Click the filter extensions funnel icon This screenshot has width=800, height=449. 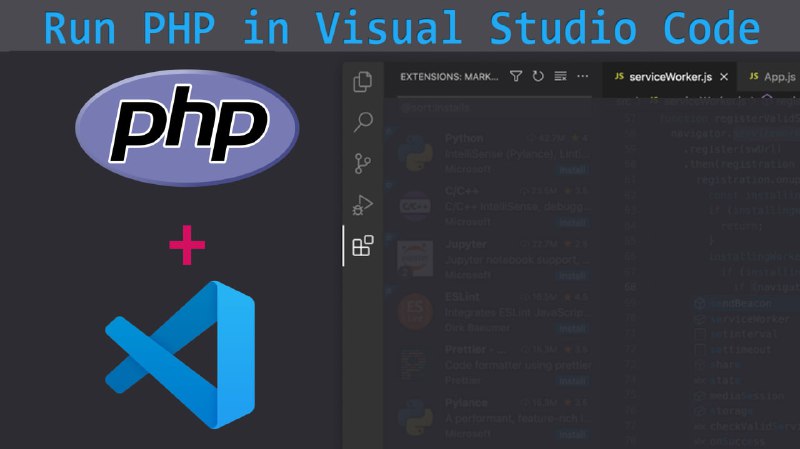click(x=516, y=77)
